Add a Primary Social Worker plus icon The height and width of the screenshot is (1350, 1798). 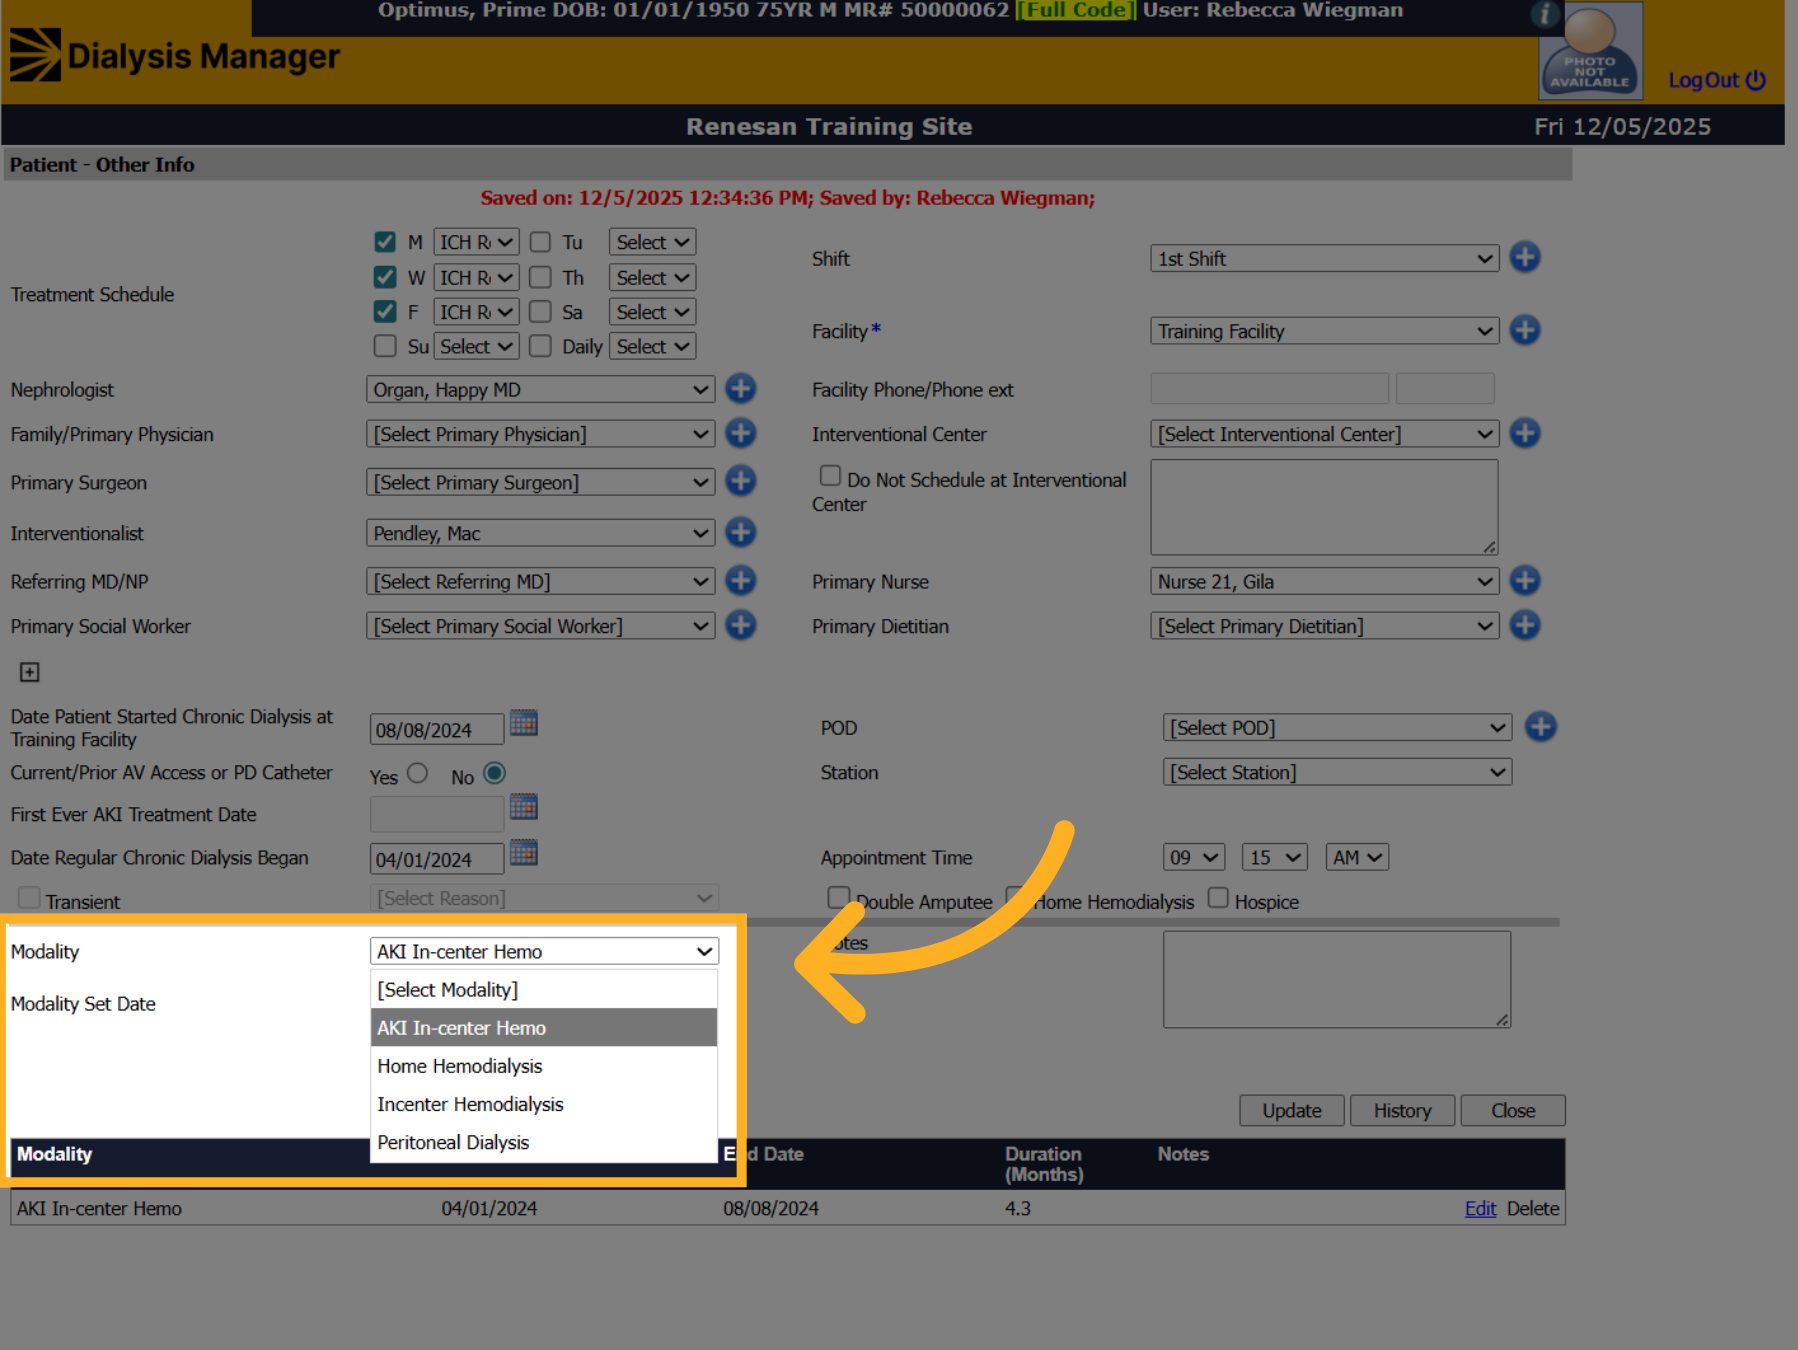pos(740,625)
